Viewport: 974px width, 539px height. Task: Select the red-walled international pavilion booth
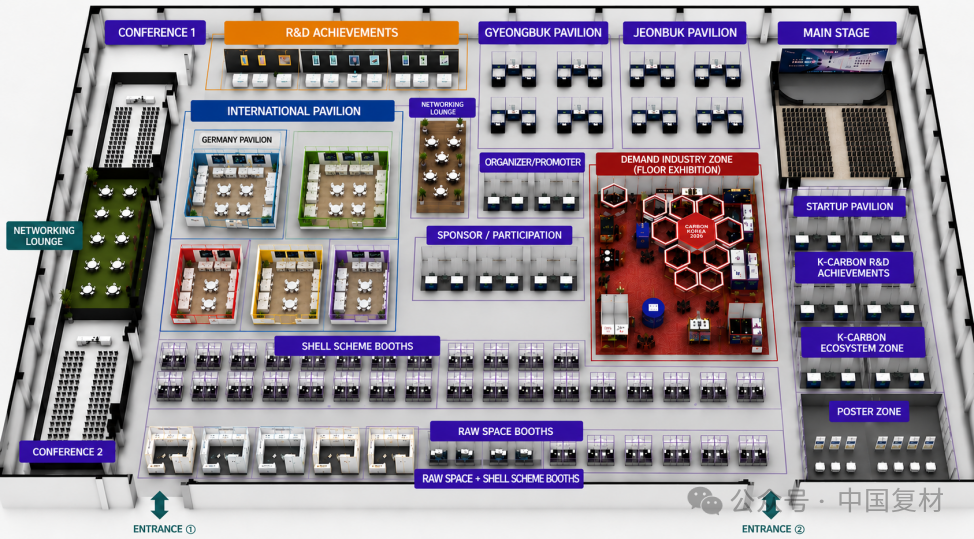click(207, 285)
